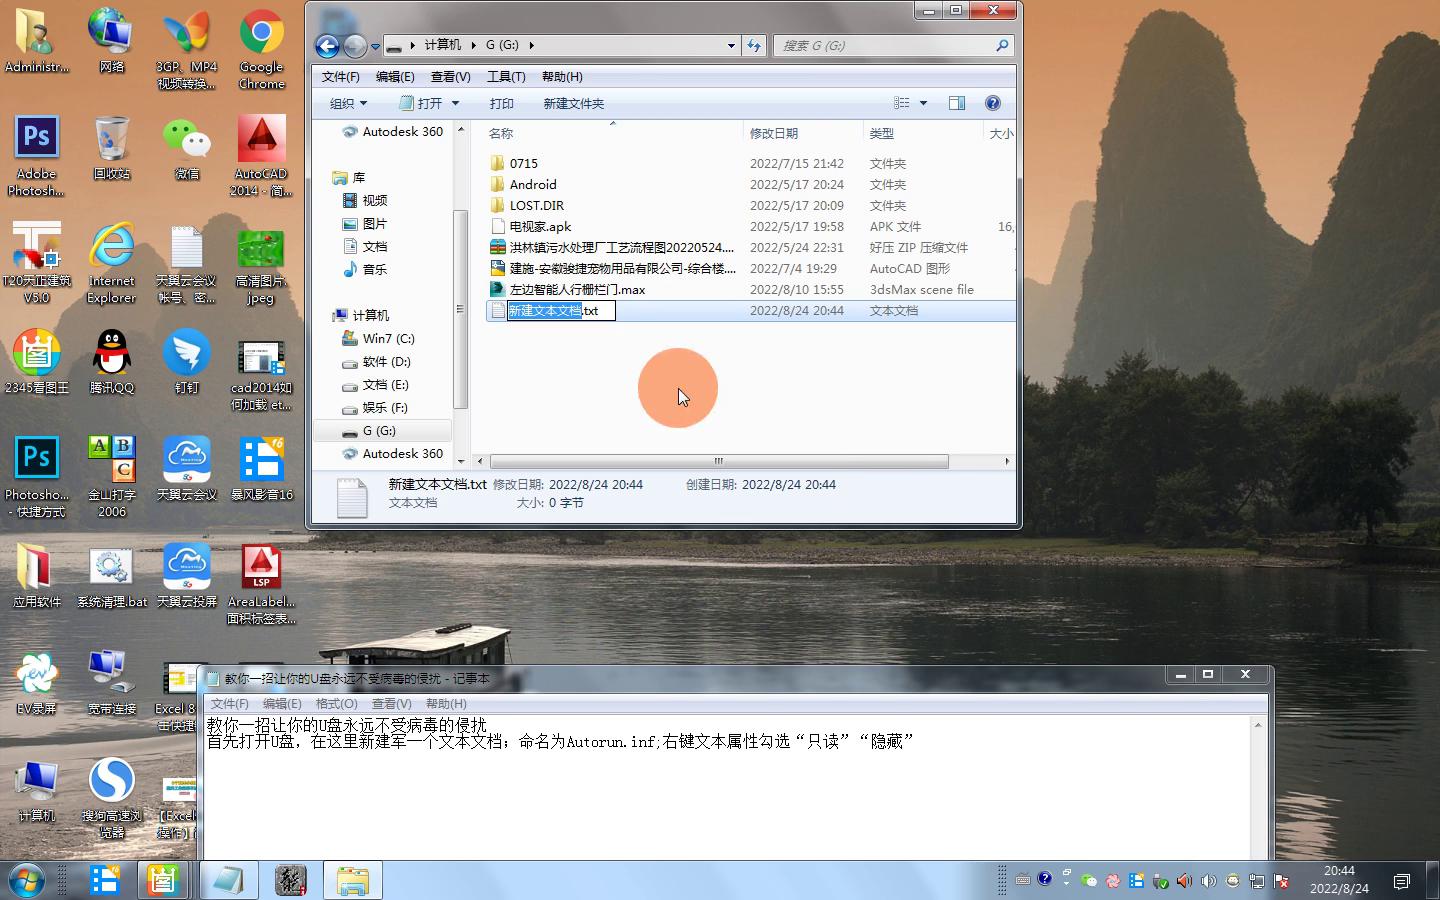
Task: Click the Explorer back navigation arrow
Action: click(x=327, y=46)
